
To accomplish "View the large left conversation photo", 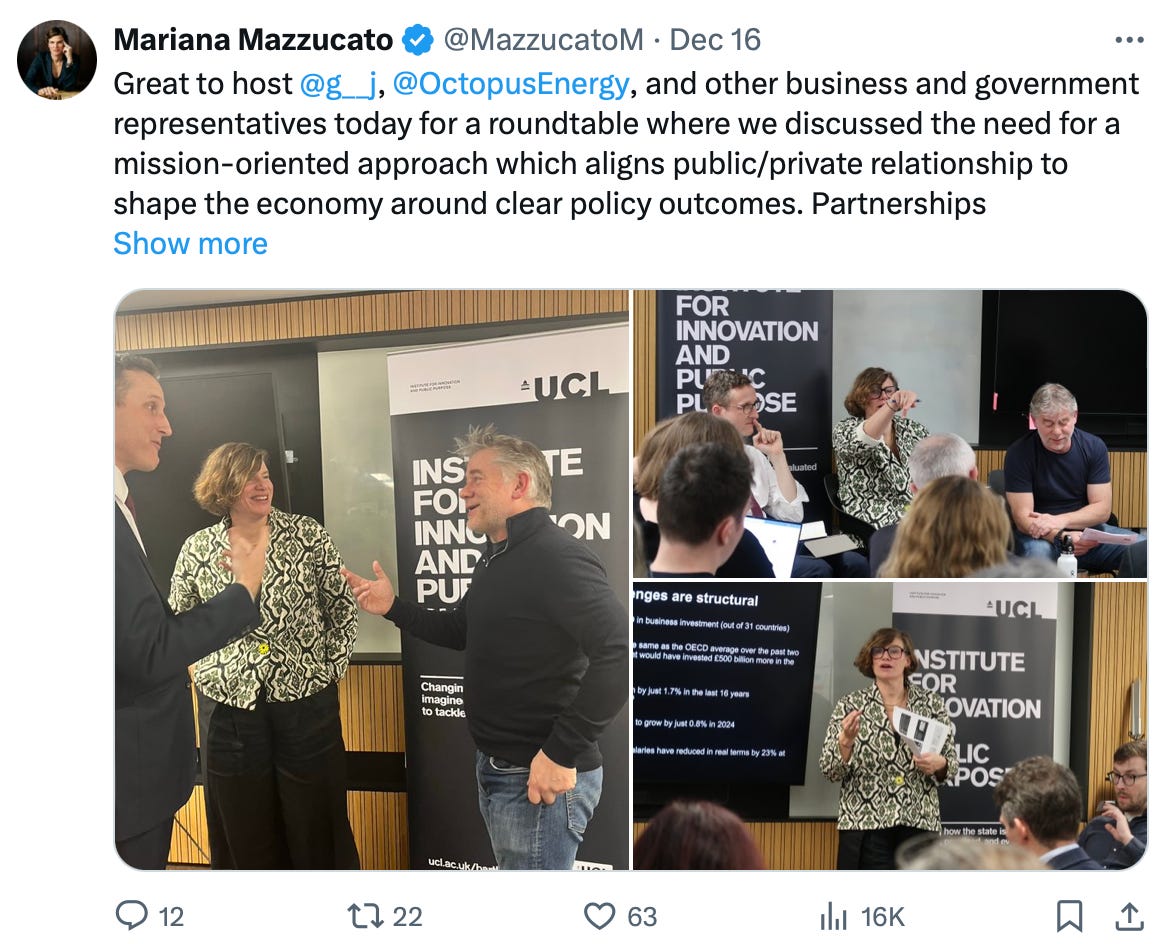I will (x=372, y=580).
